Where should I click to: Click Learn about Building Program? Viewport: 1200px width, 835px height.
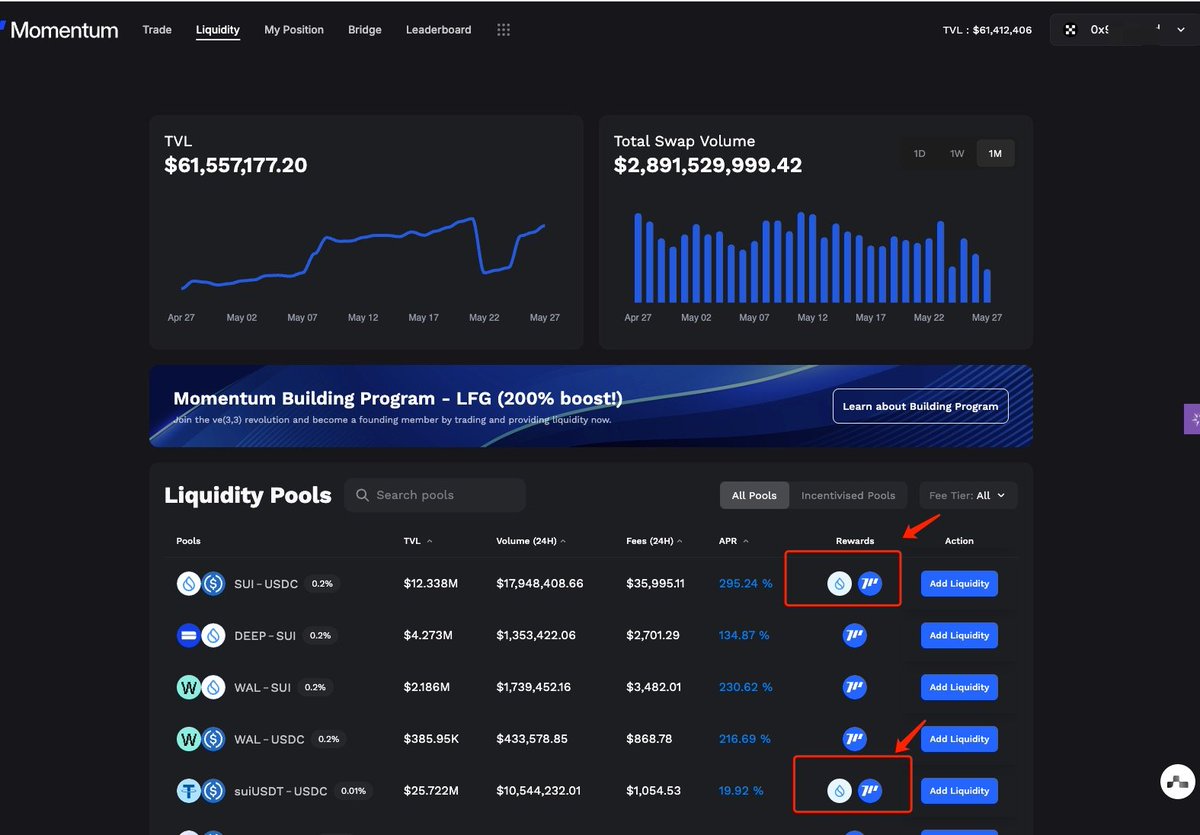[921, 406]
